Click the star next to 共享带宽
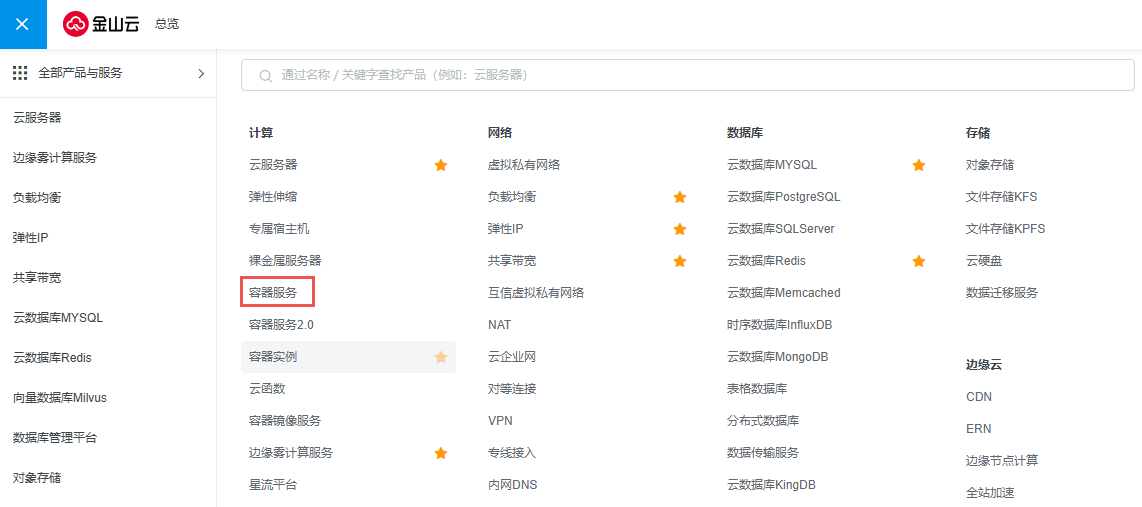This screenshot has width=1142, height=507. (x=680, y=261)
